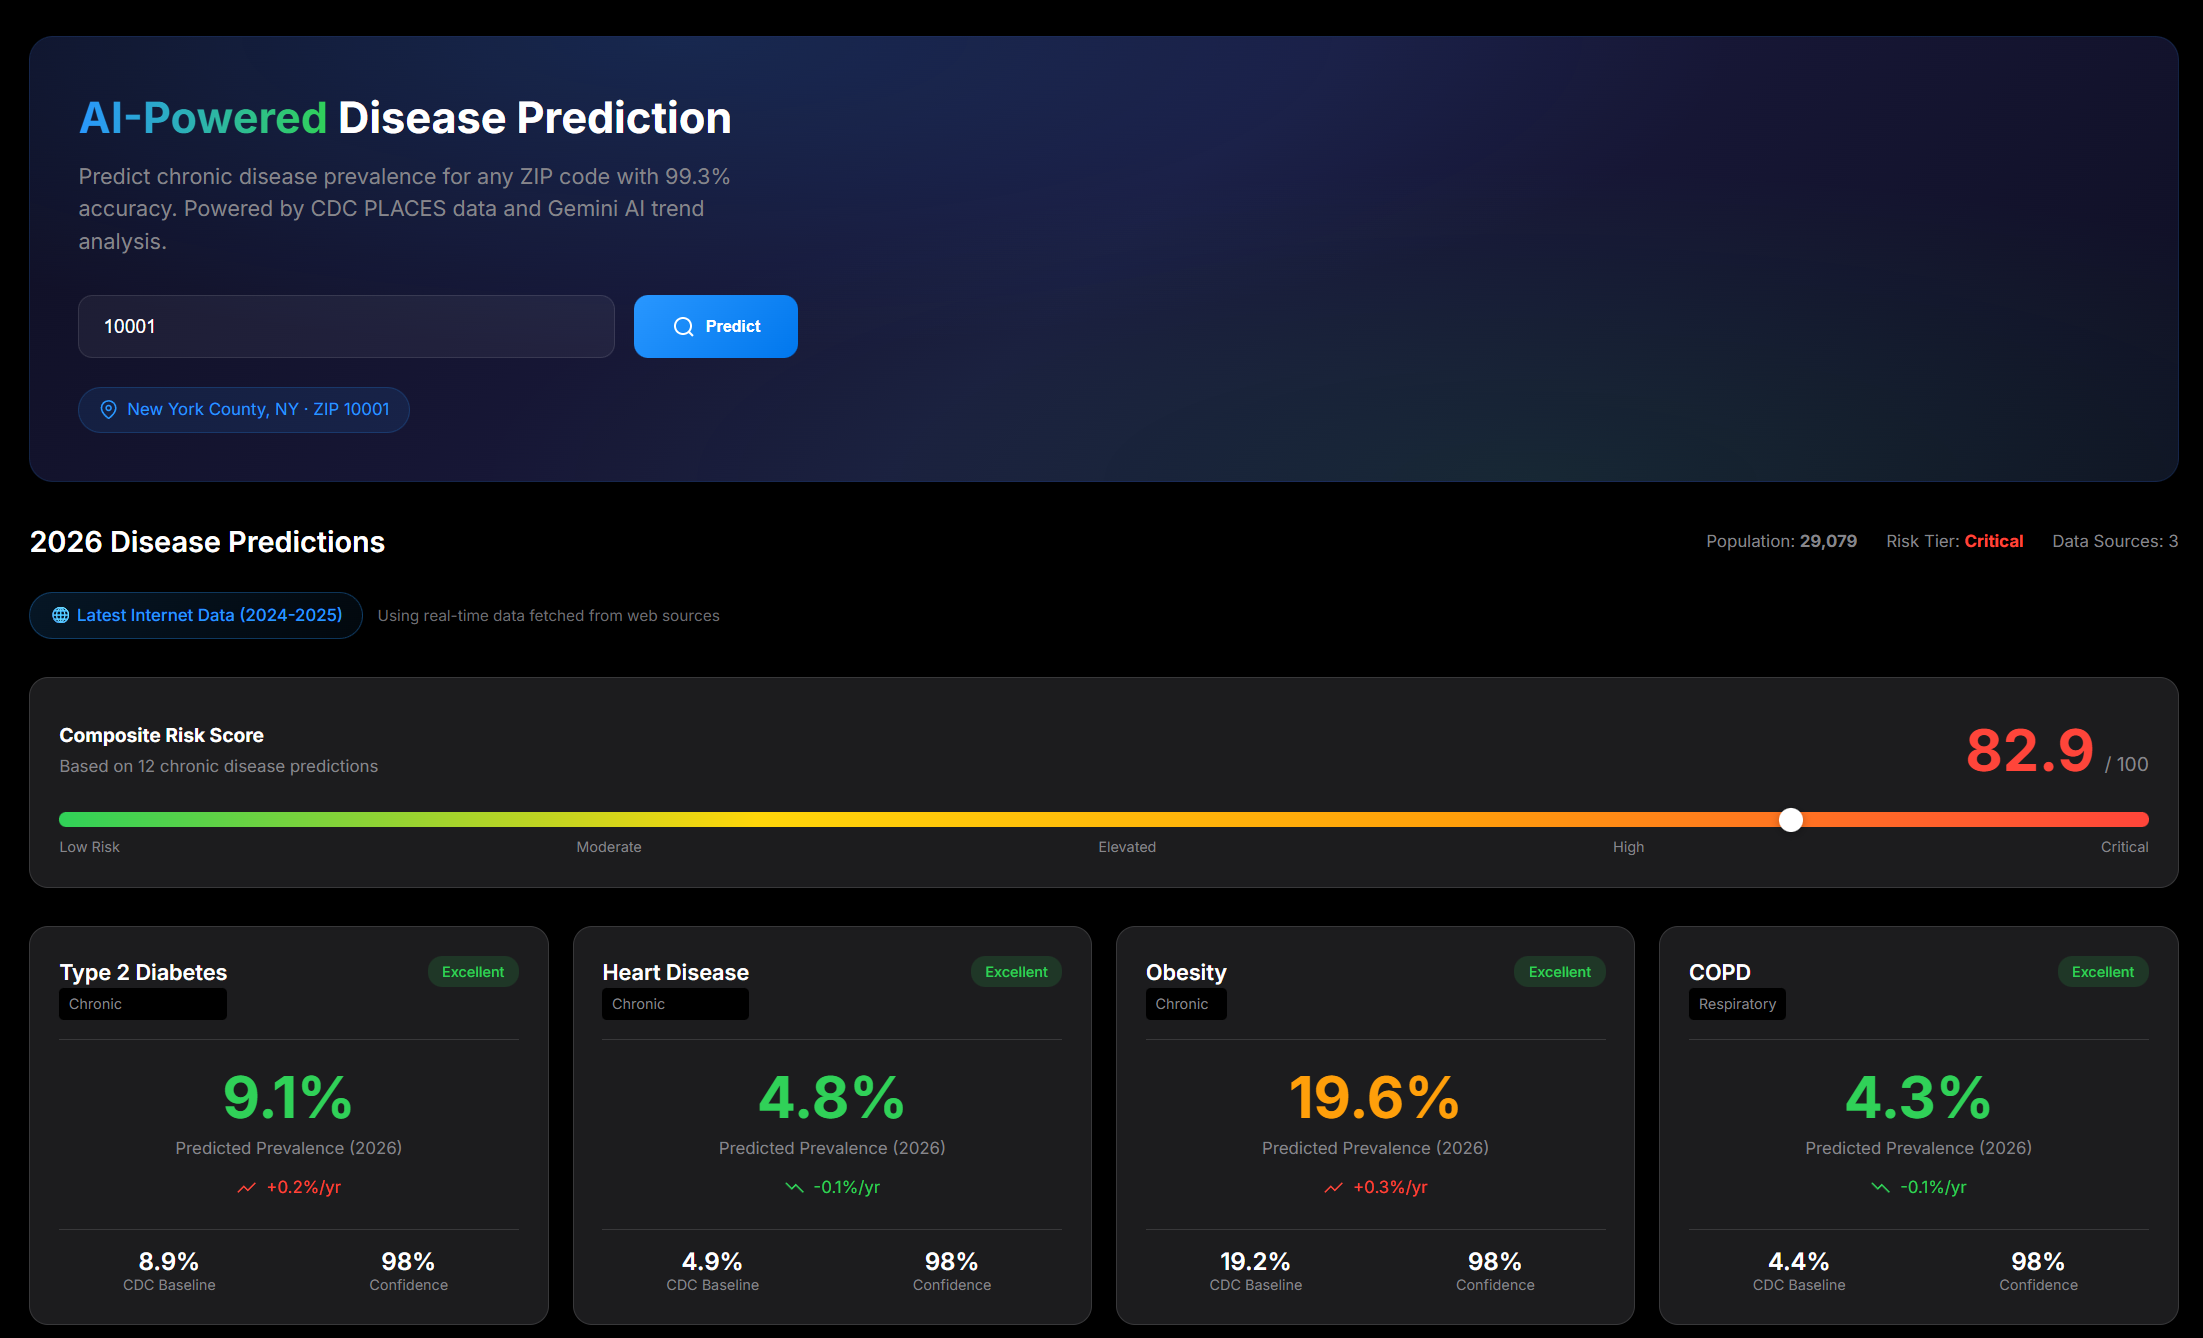Viewport: 2203px width, 1338px height.
Task: Click the red rising trend arrow on Type 2 Diabetes
Action: (245, 1187)
